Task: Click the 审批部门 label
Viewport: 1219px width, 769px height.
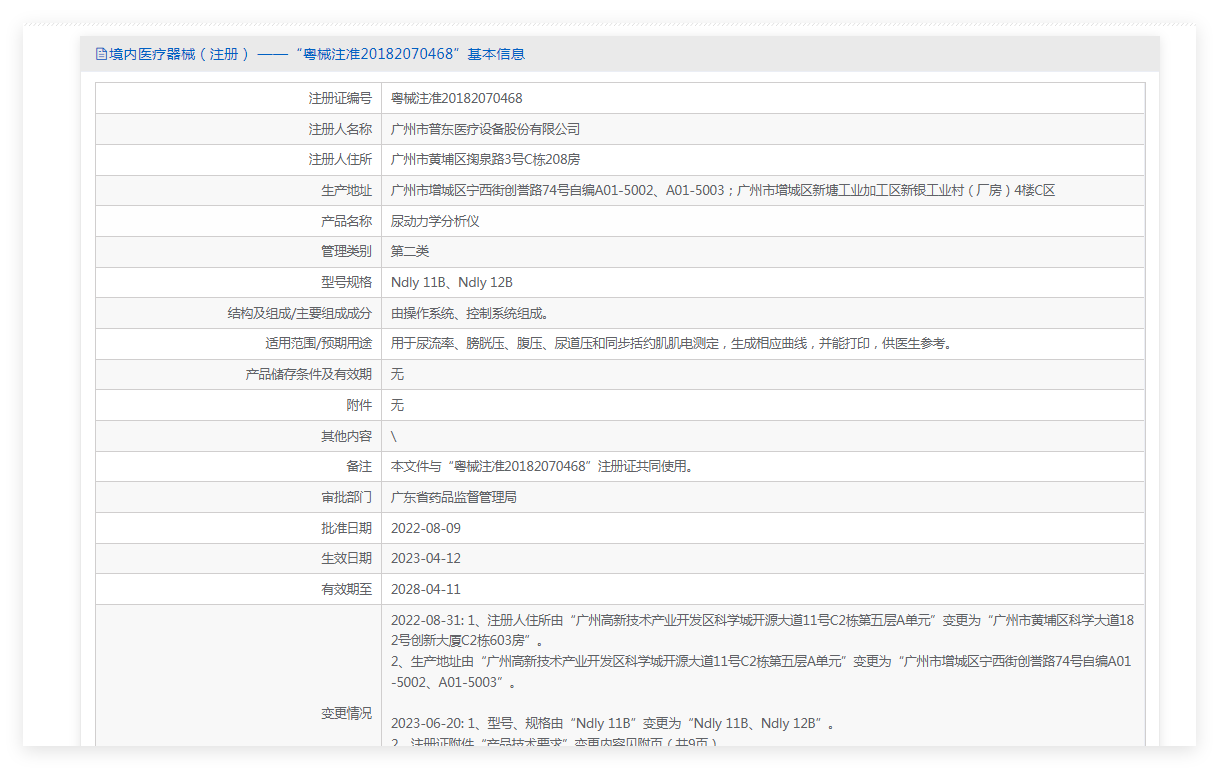Action: pos(346,497)
